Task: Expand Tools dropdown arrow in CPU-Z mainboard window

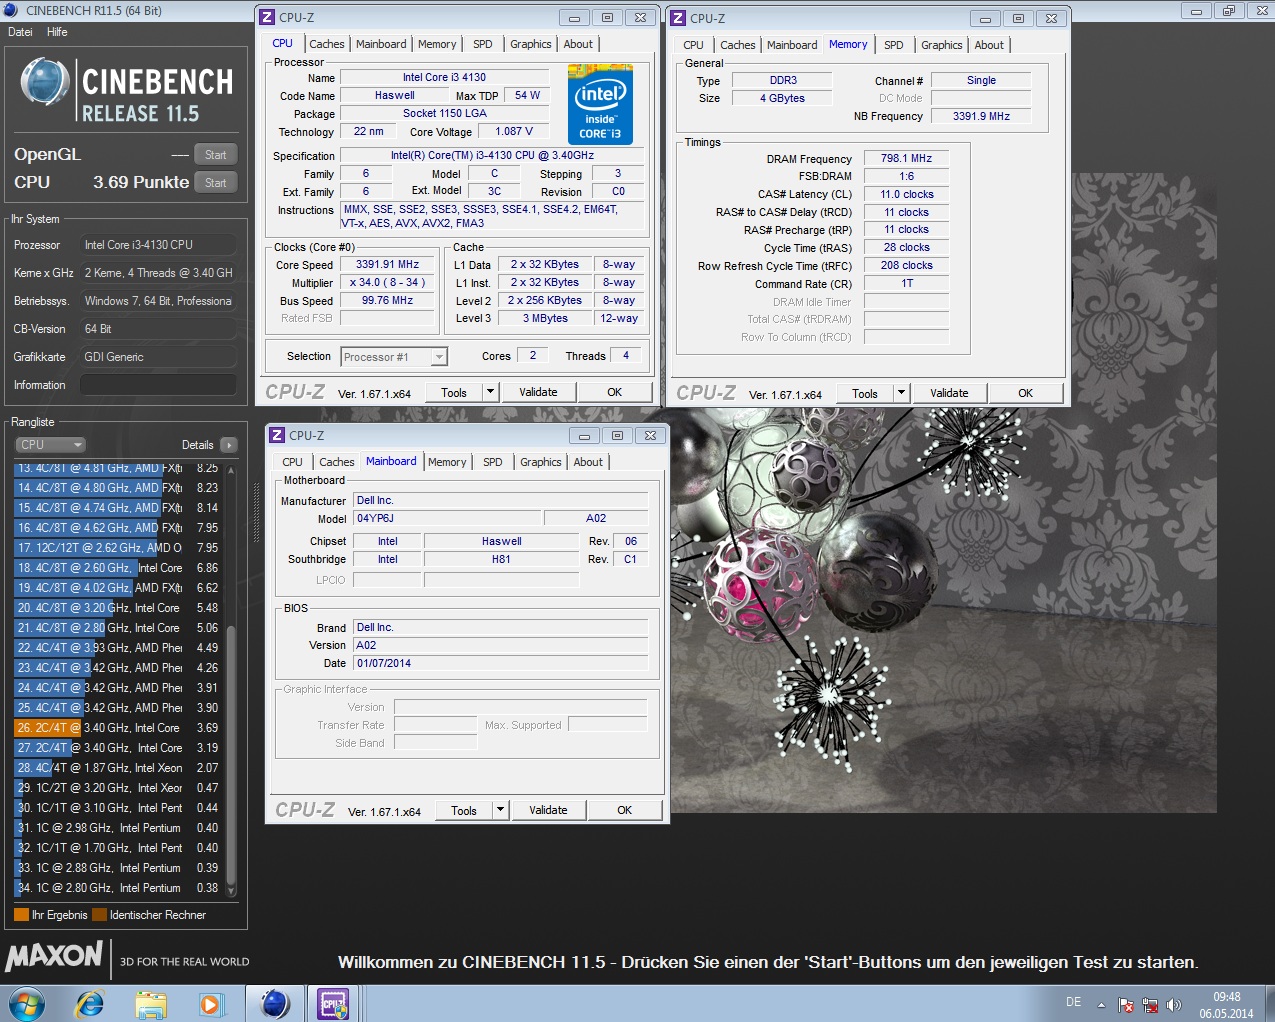Action: [500, 811]
